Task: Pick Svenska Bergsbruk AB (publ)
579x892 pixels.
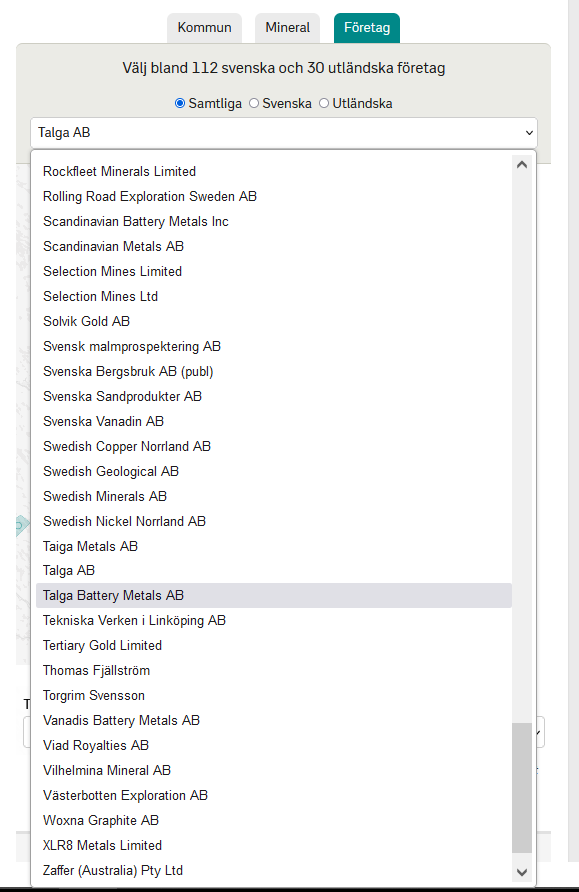Action: click(274, 371)
